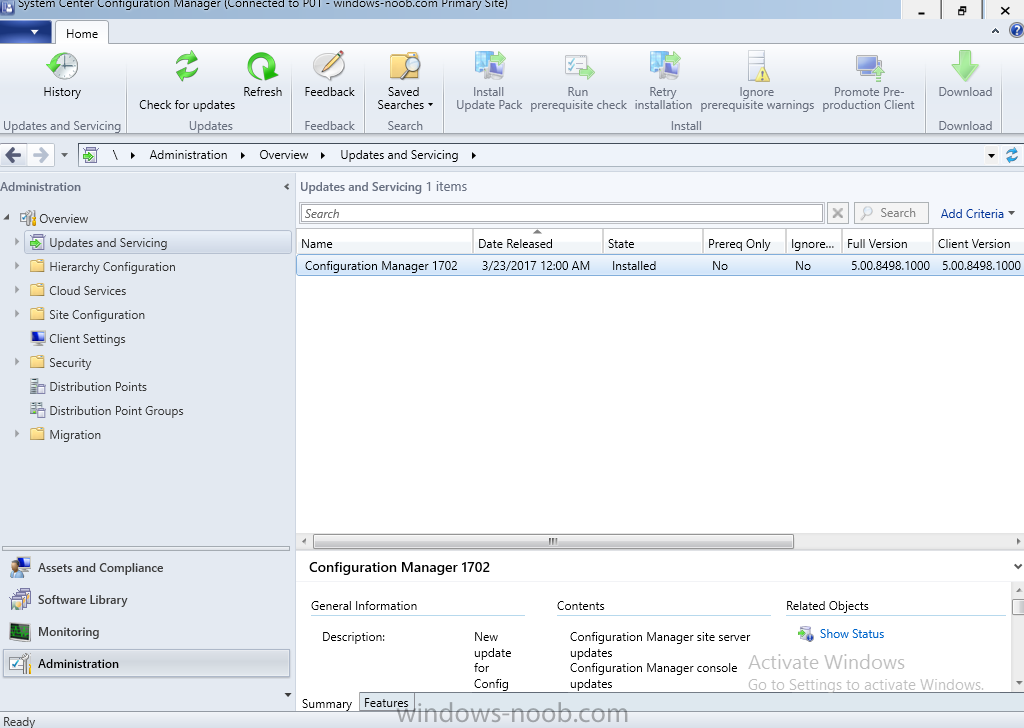
Task: Sort by Full Version column header
Action: click(x=887, y=243)
